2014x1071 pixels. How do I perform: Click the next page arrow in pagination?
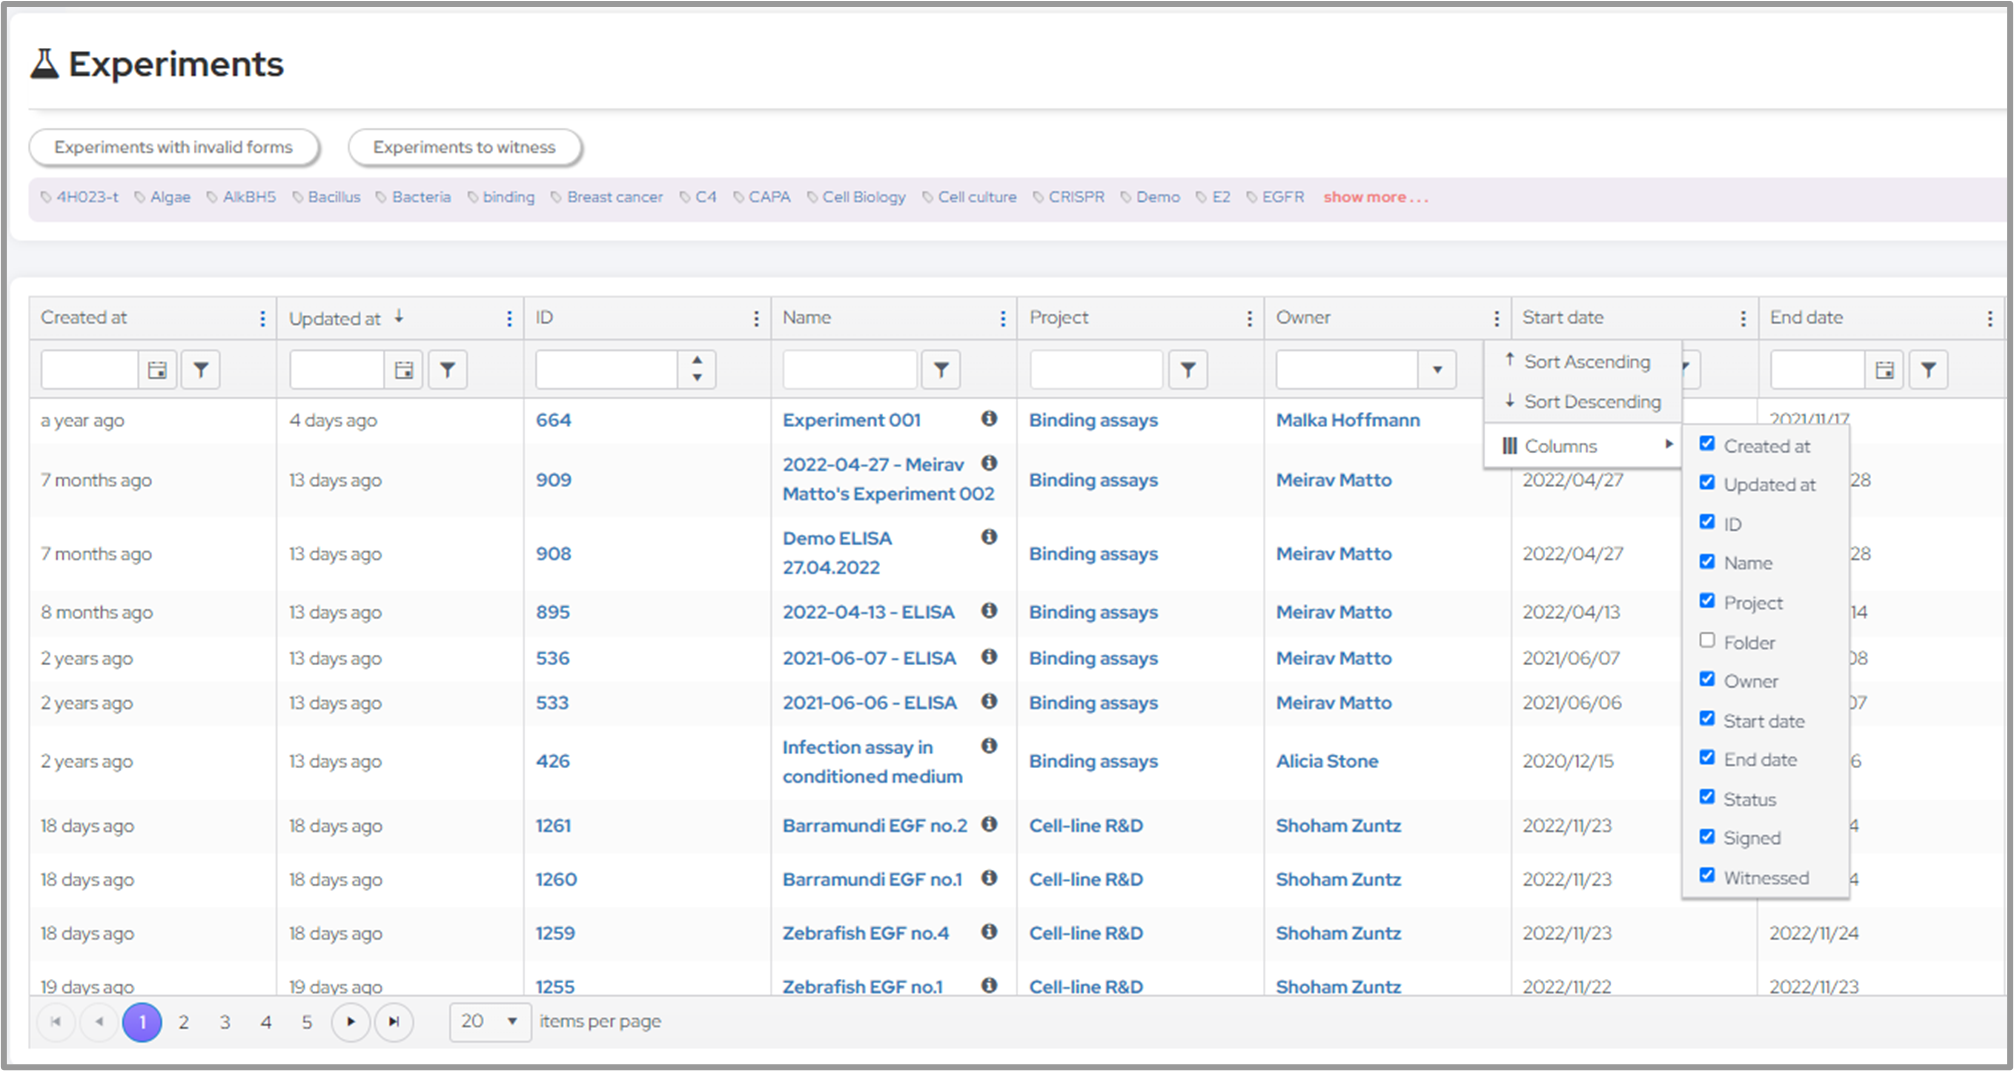351,1022
